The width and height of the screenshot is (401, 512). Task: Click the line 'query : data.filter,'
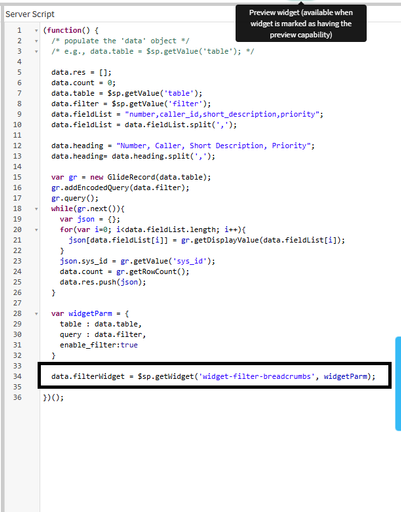pyautogui.click(x=103, y=335)
